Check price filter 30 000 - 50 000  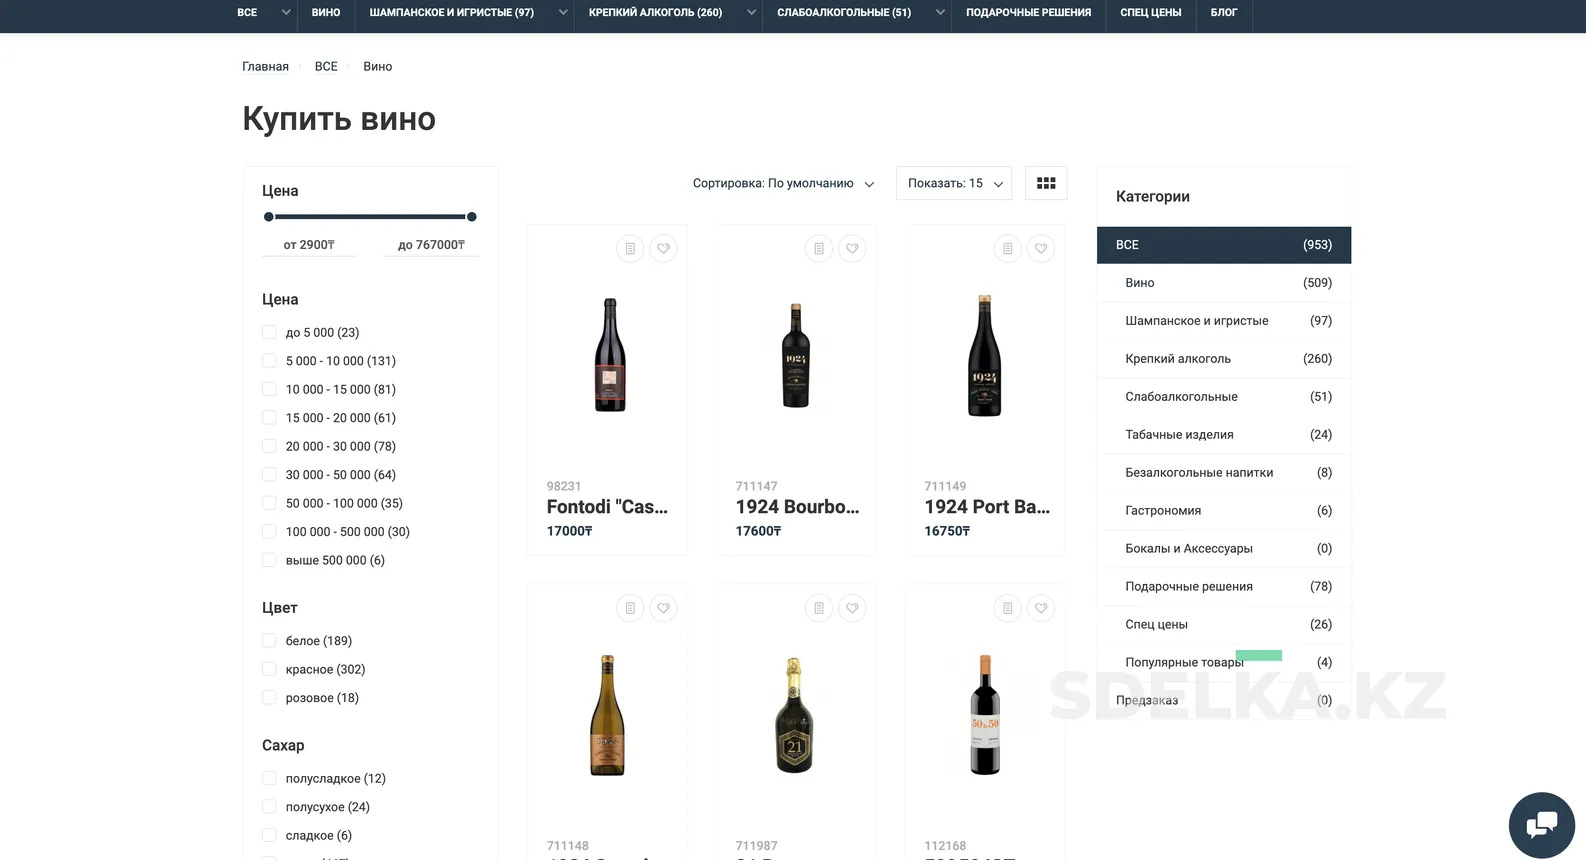(269, 475)
